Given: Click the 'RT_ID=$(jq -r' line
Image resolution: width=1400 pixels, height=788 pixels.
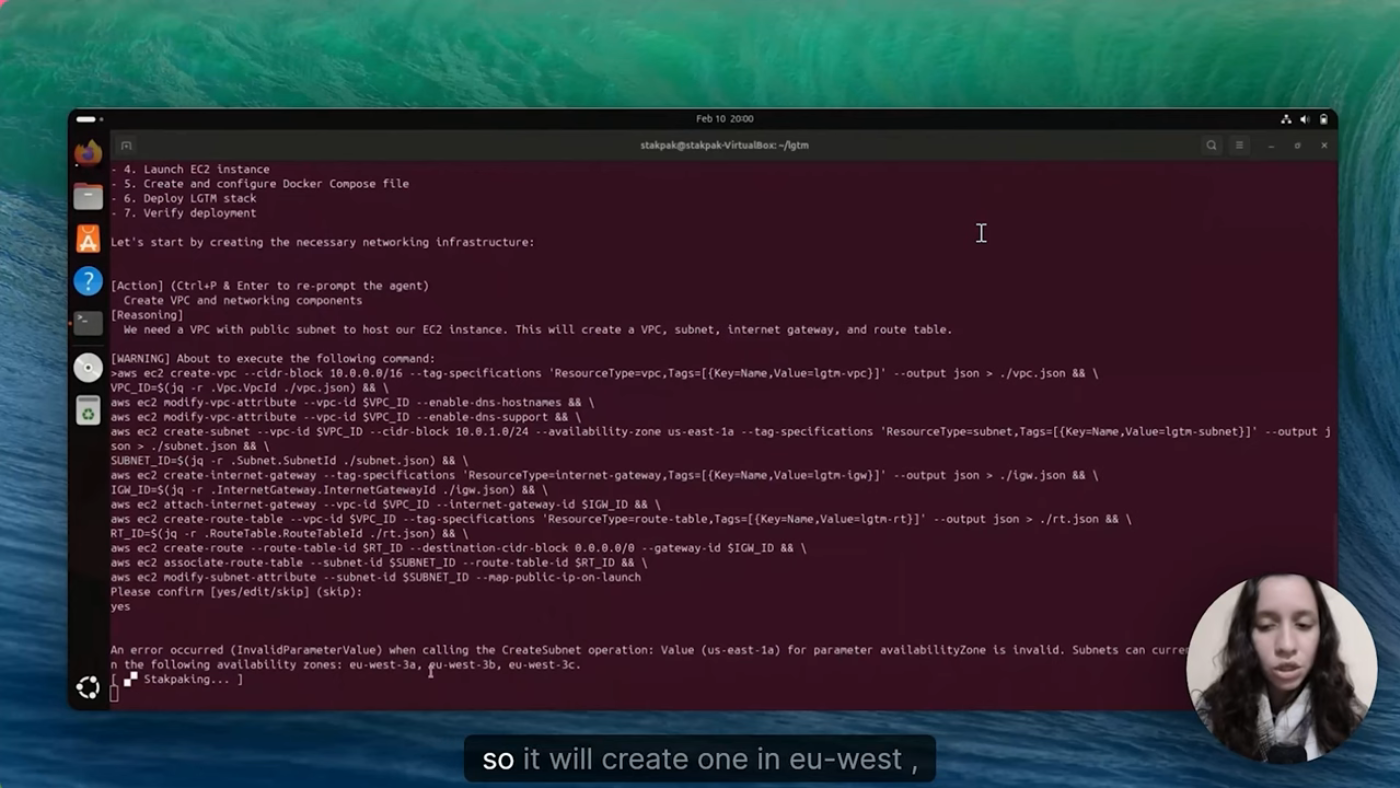Looking at the screenshot, I should pyautogui.click(x=289, y=534).
